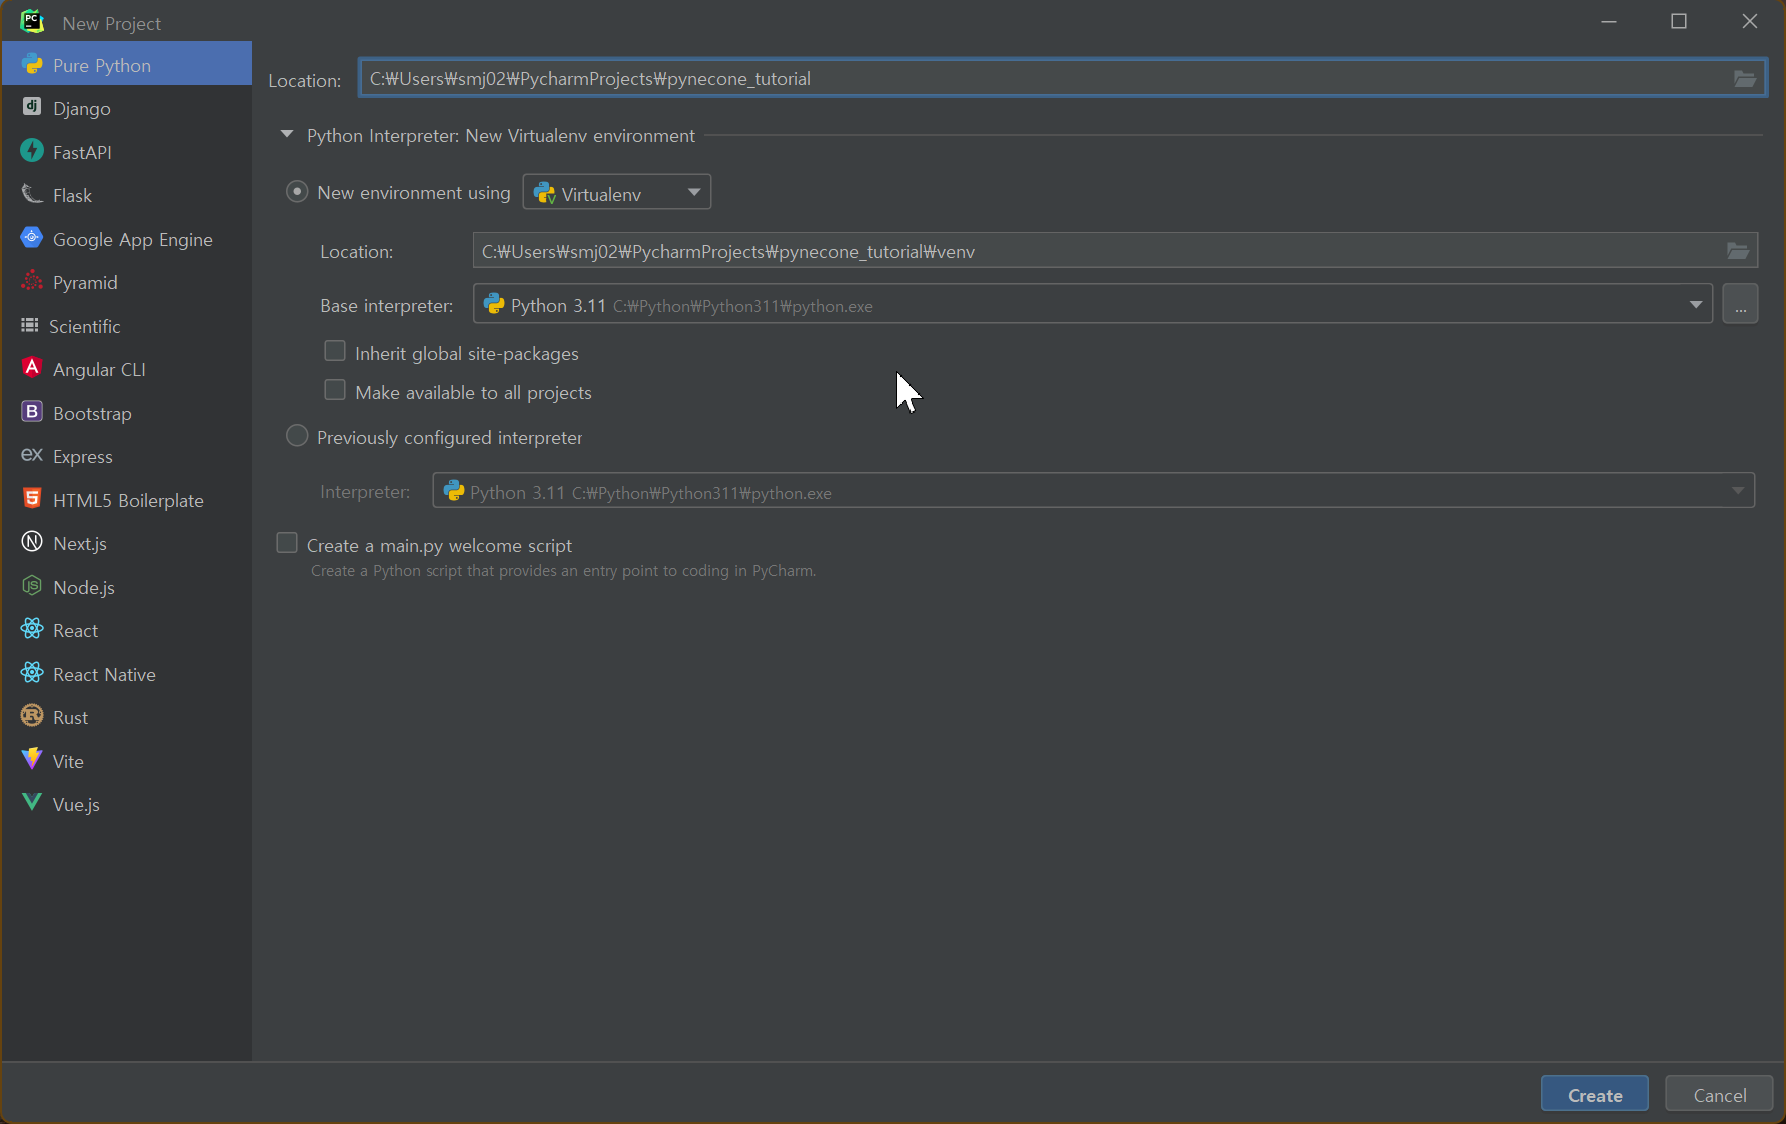Click the Next.js N icon

(x=32, y=542)
